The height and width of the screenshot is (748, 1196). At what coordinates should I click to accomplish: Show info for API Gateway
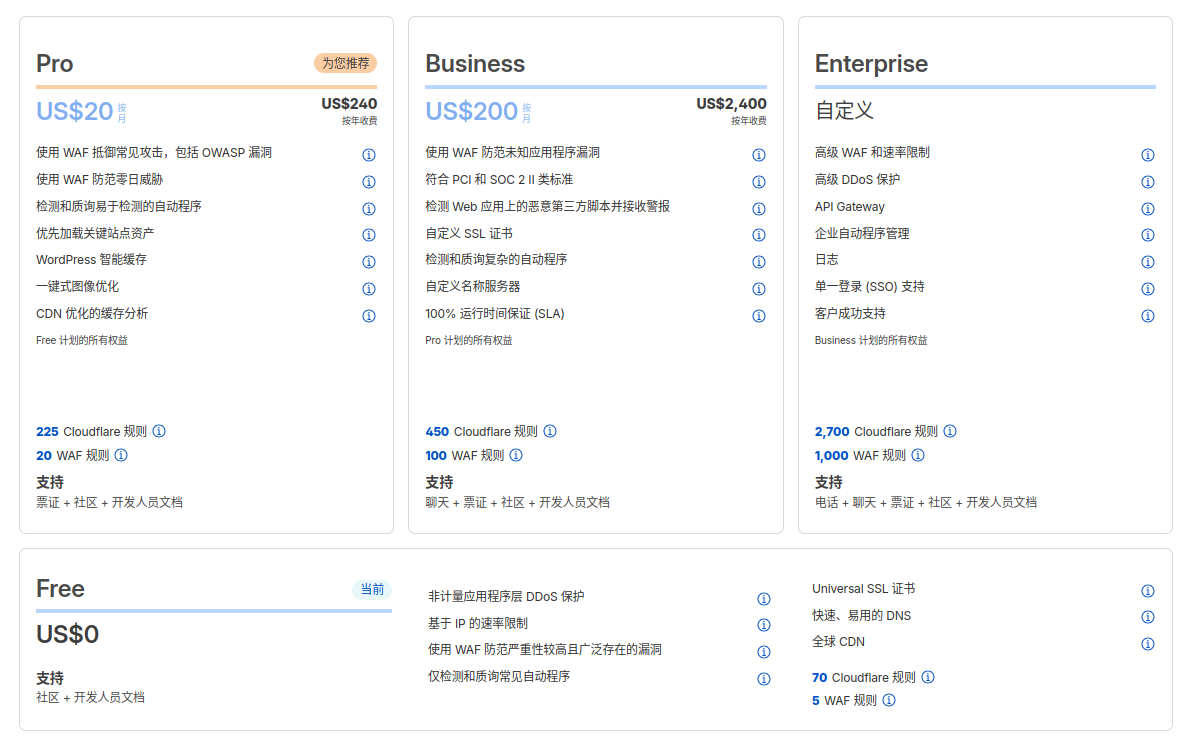point(1147,208)
